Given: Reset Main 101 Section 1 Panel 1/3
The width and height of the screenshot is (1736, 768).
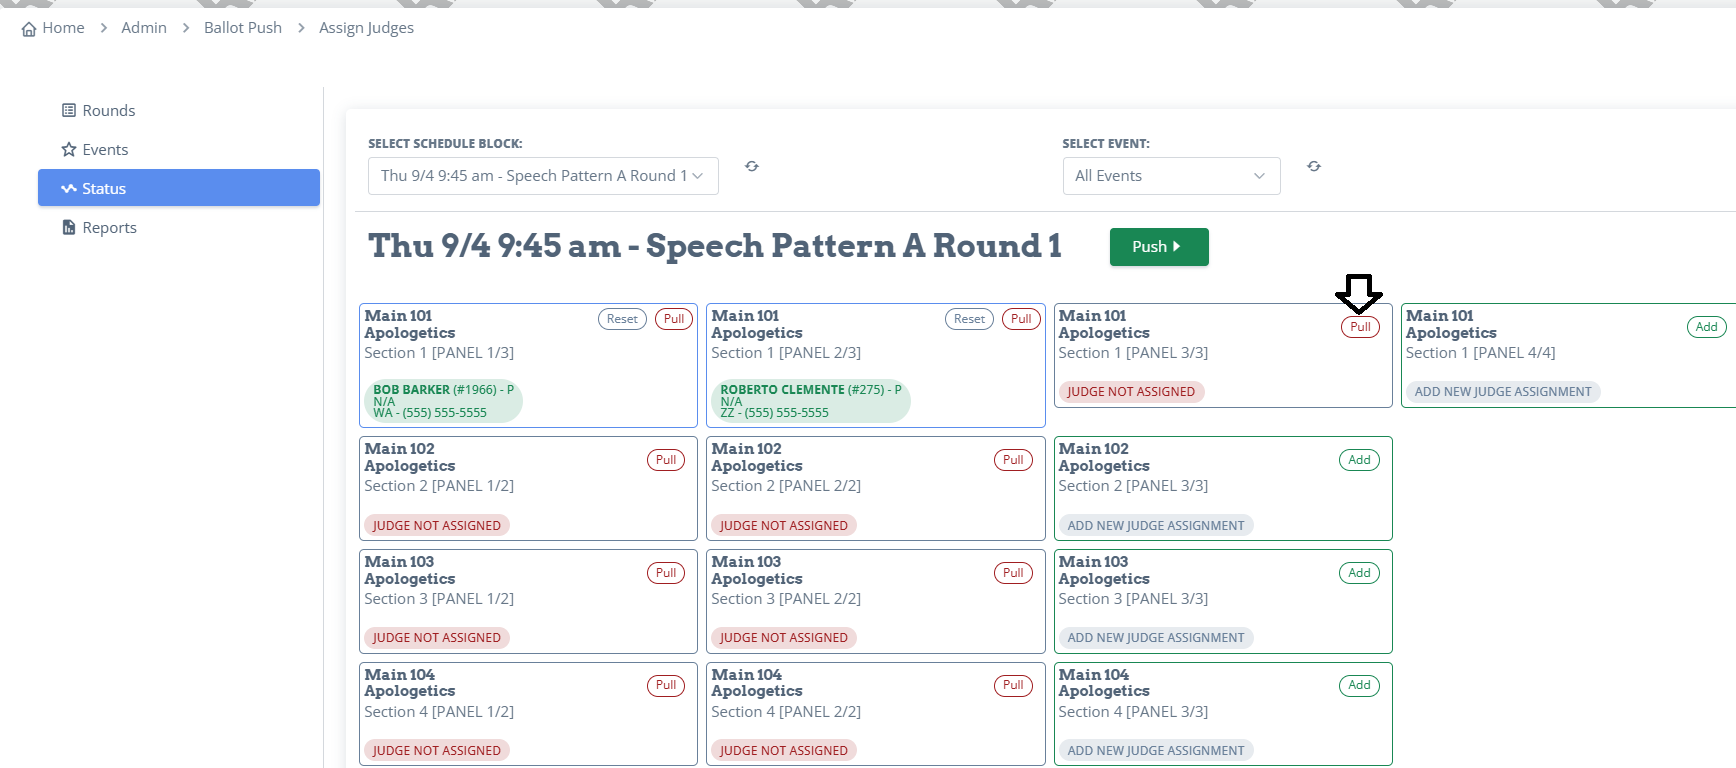Looking at the screenshot, I should click(x=622, y=319).
